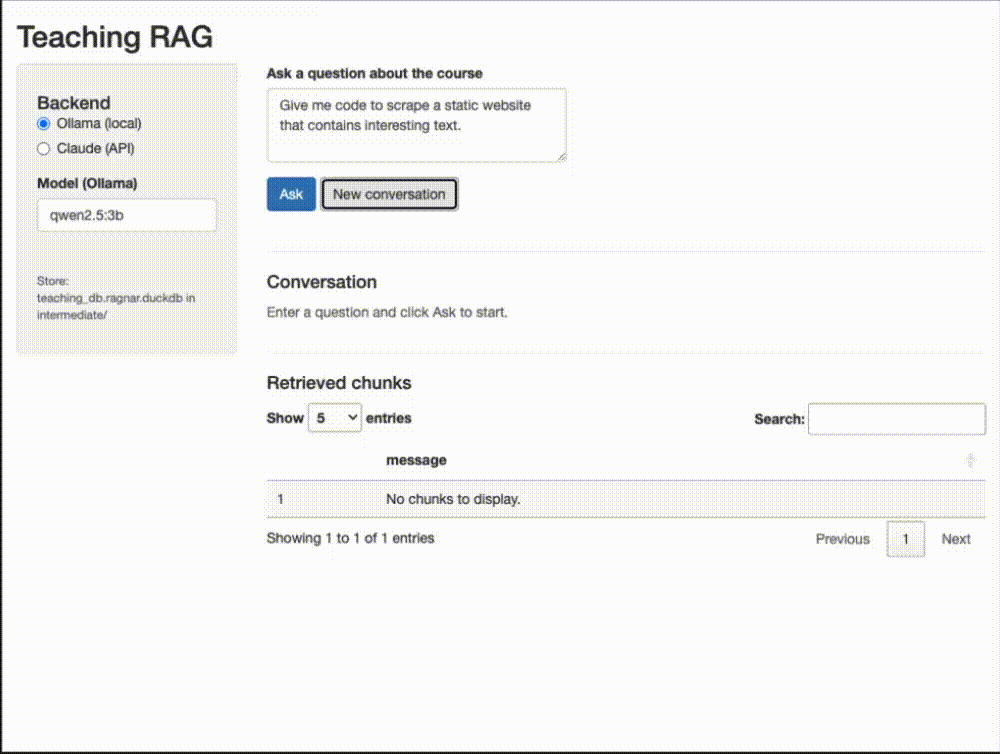Click the Retrieved chunks heading
The height and width of the screenshot is (754, 1000).
338,383
